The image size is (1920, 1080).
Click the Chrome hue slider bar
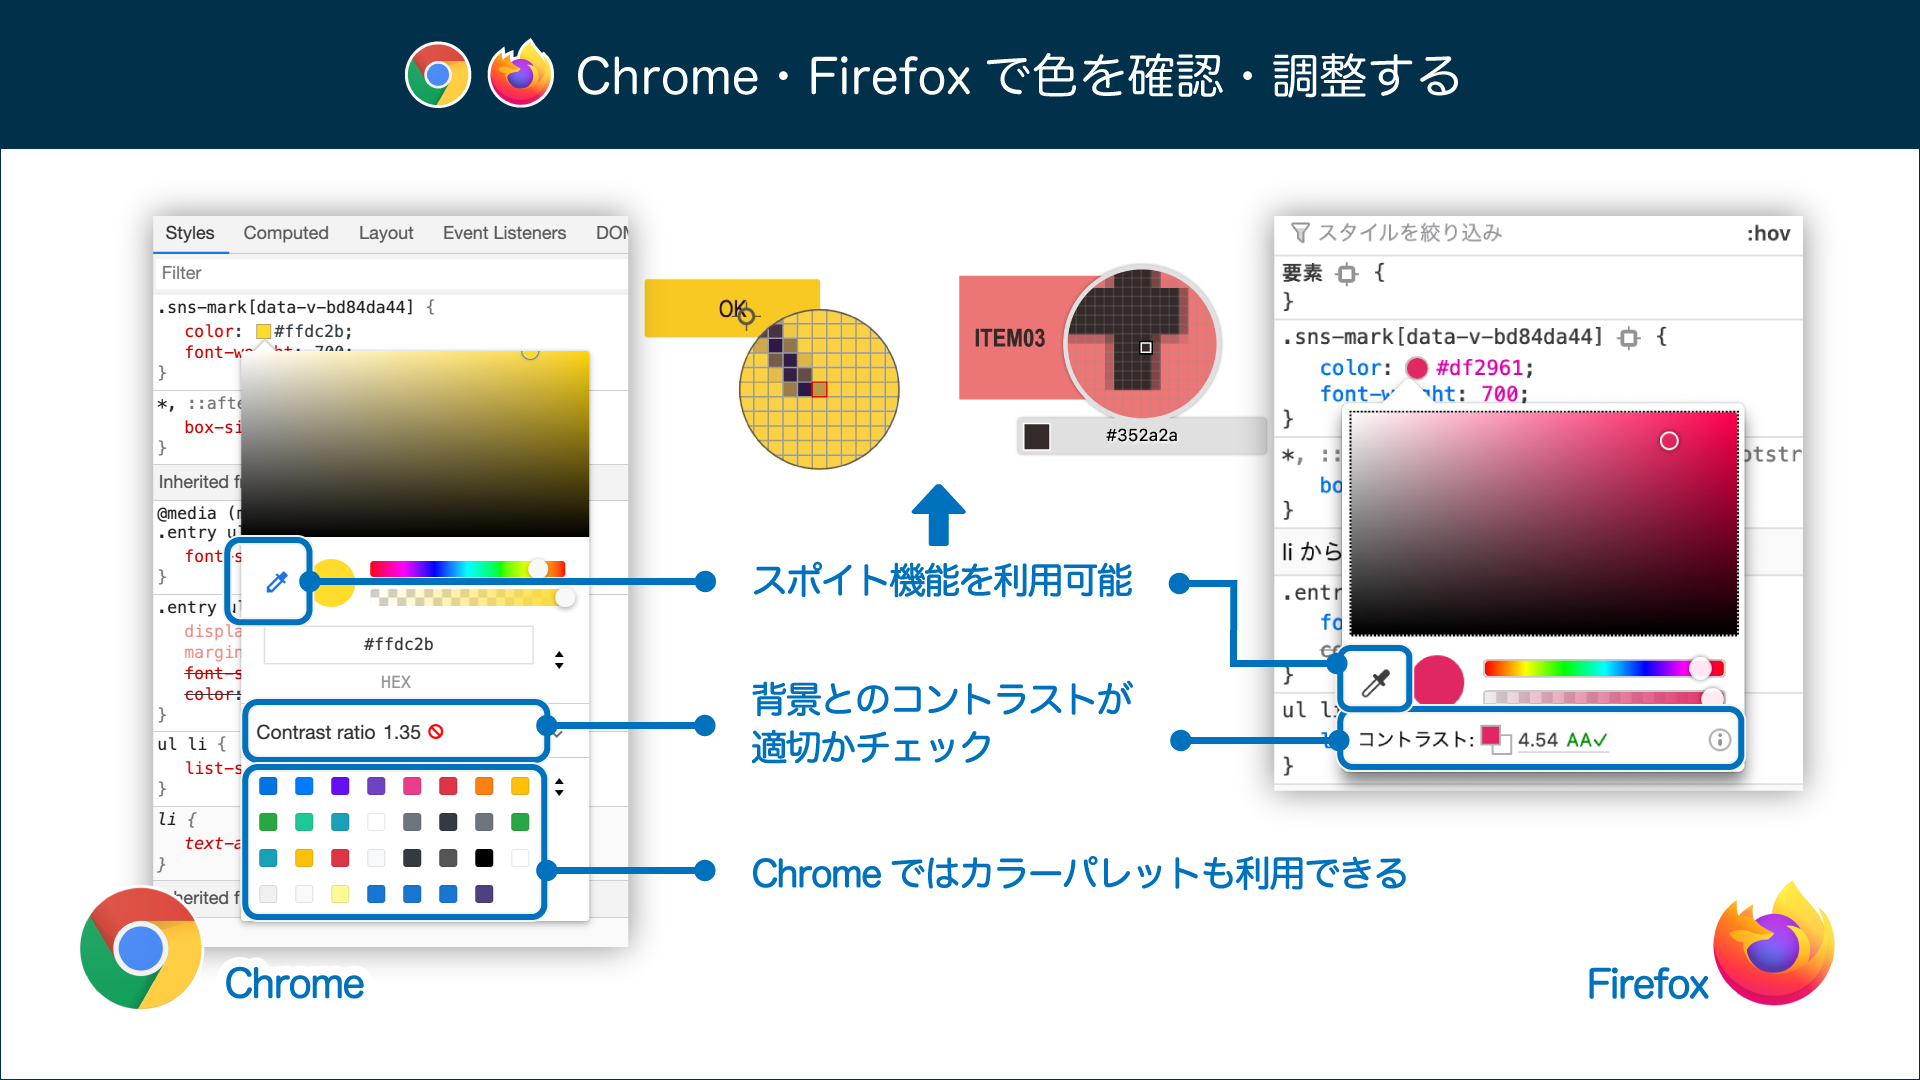[x=467, y=569]
